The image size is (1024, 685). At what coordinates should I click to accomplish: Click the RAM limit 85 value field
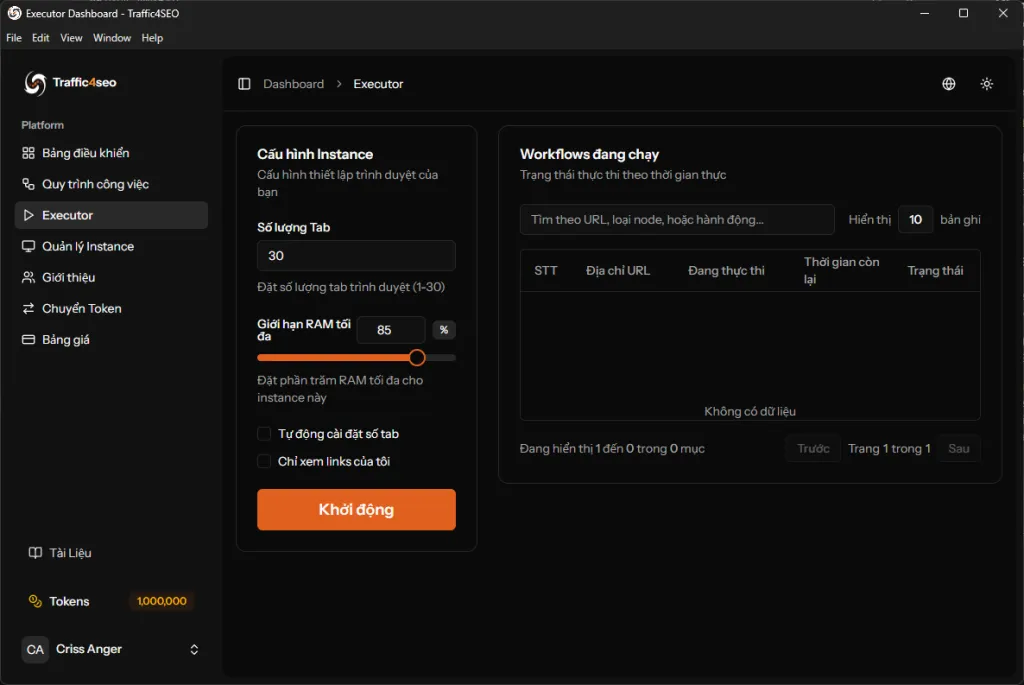click(391, 330)
